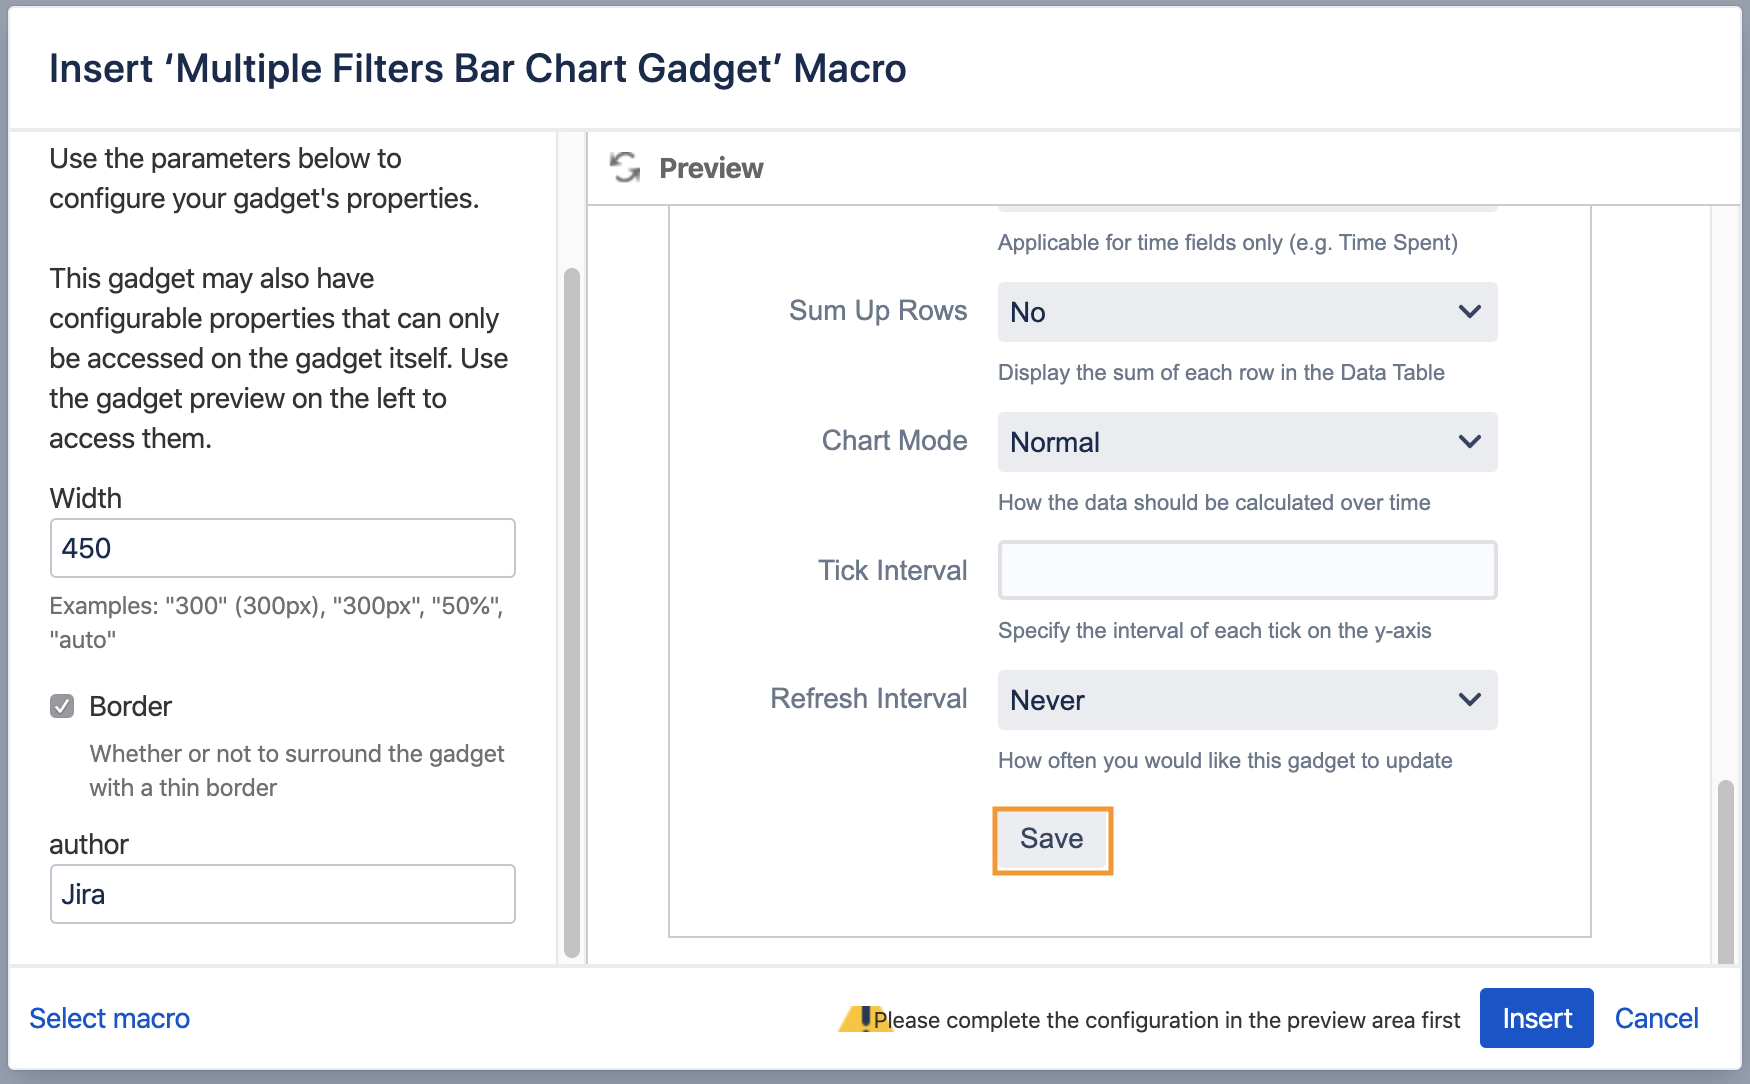Open the Select macro link

click(109, 1018)
